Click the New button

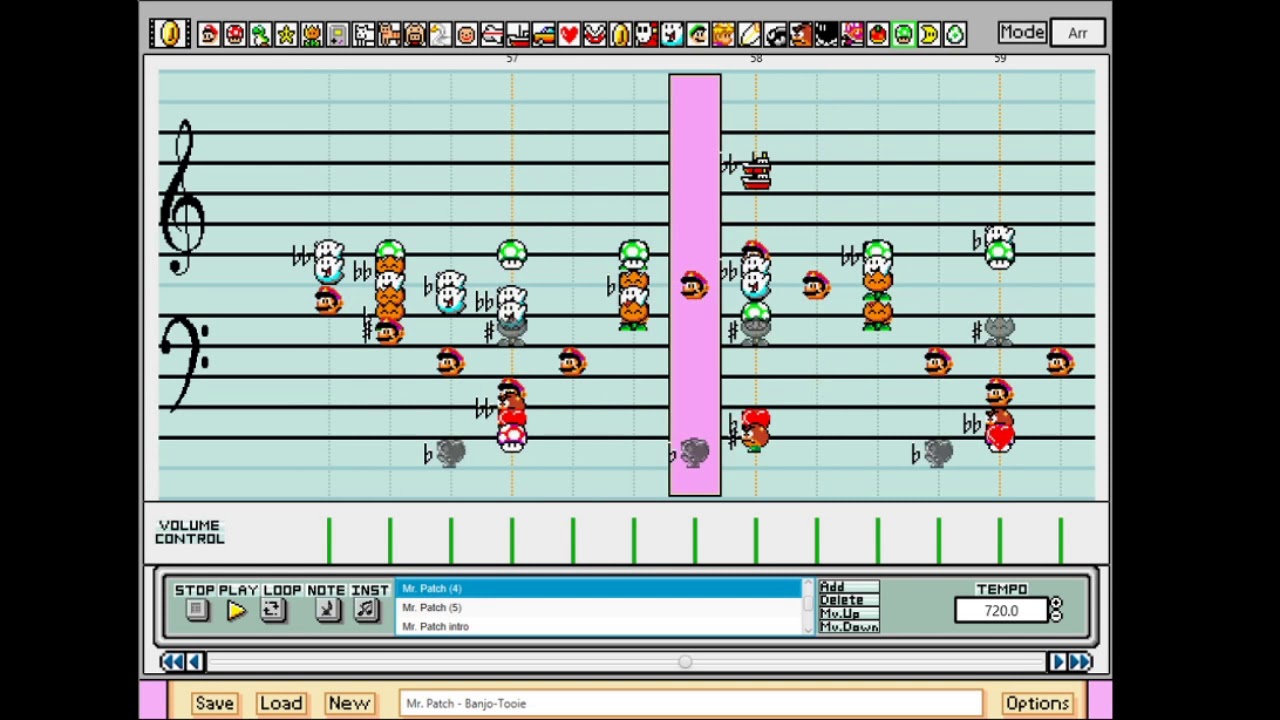(x=349, y=703)
